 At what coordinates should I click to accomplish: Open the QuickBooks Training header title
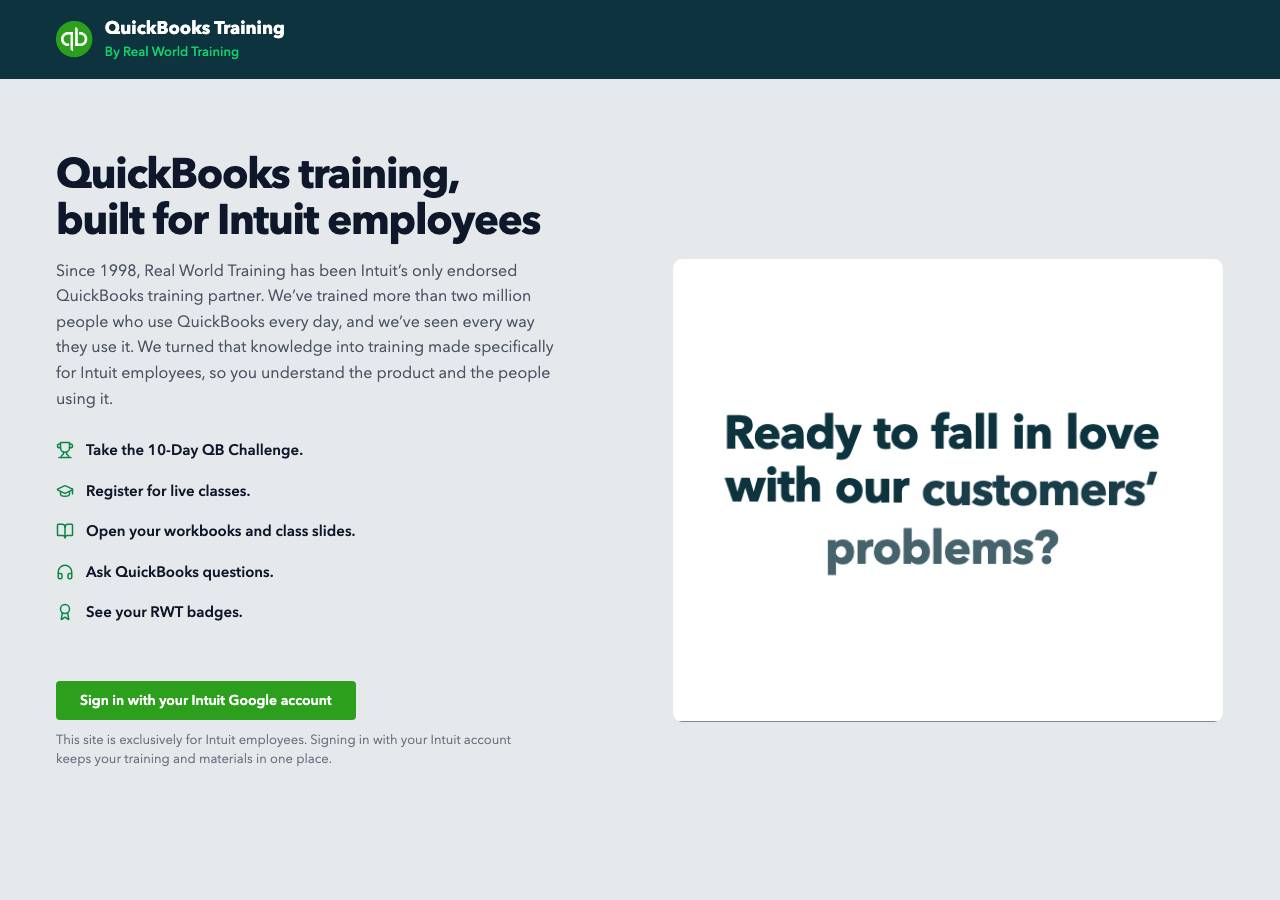point(195,28)
